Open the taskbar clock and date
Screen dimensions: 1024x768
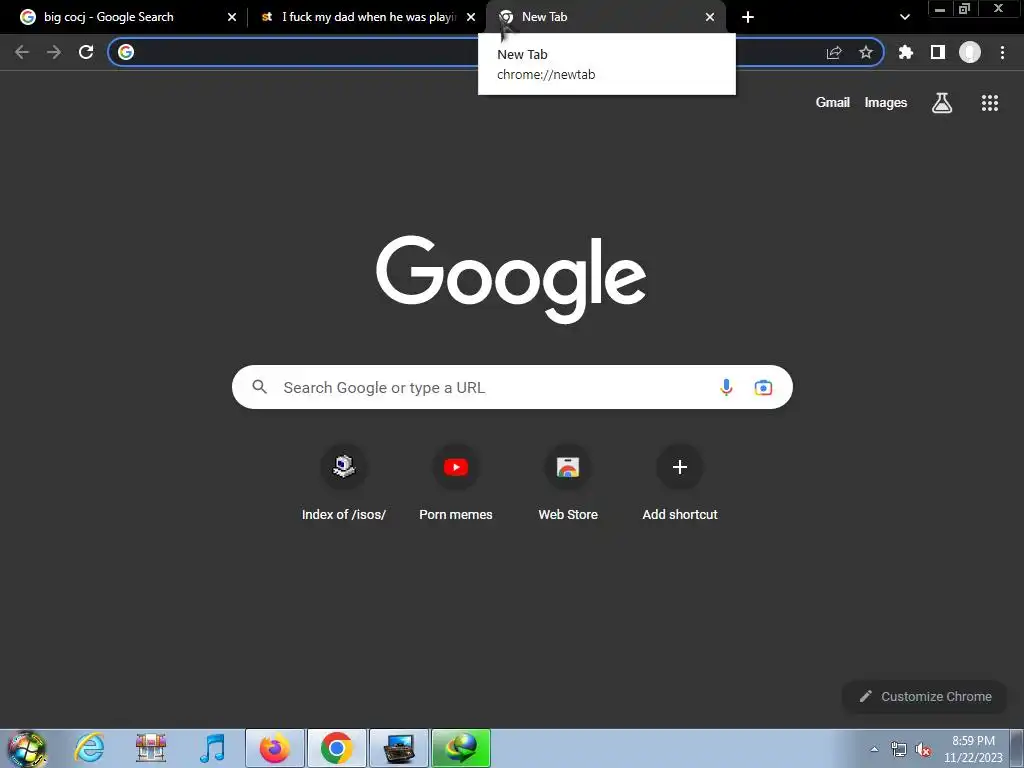973,749
